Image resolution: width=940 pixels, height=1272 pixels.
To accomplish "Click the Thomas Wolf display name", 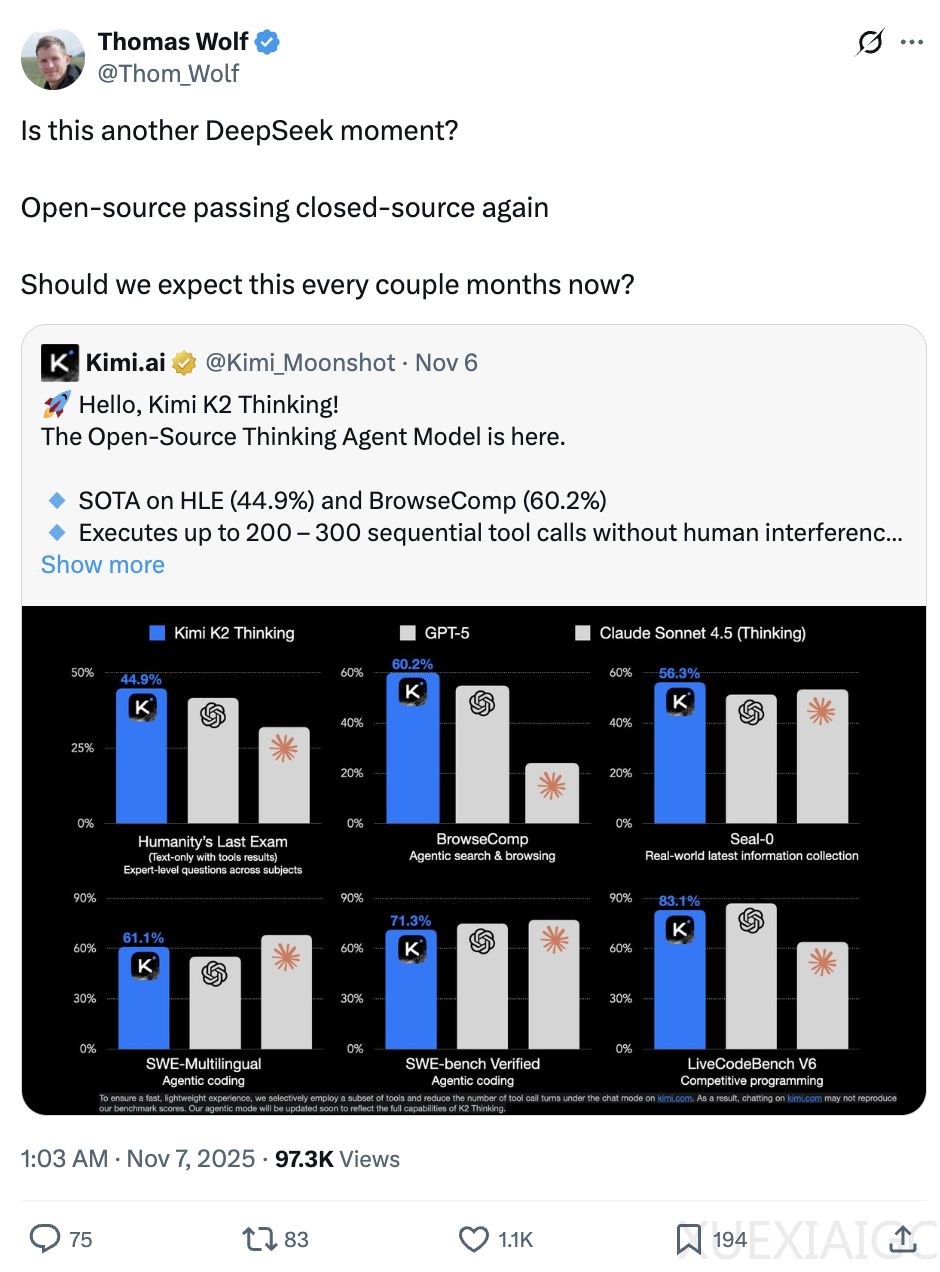I will tap(173, 42).
